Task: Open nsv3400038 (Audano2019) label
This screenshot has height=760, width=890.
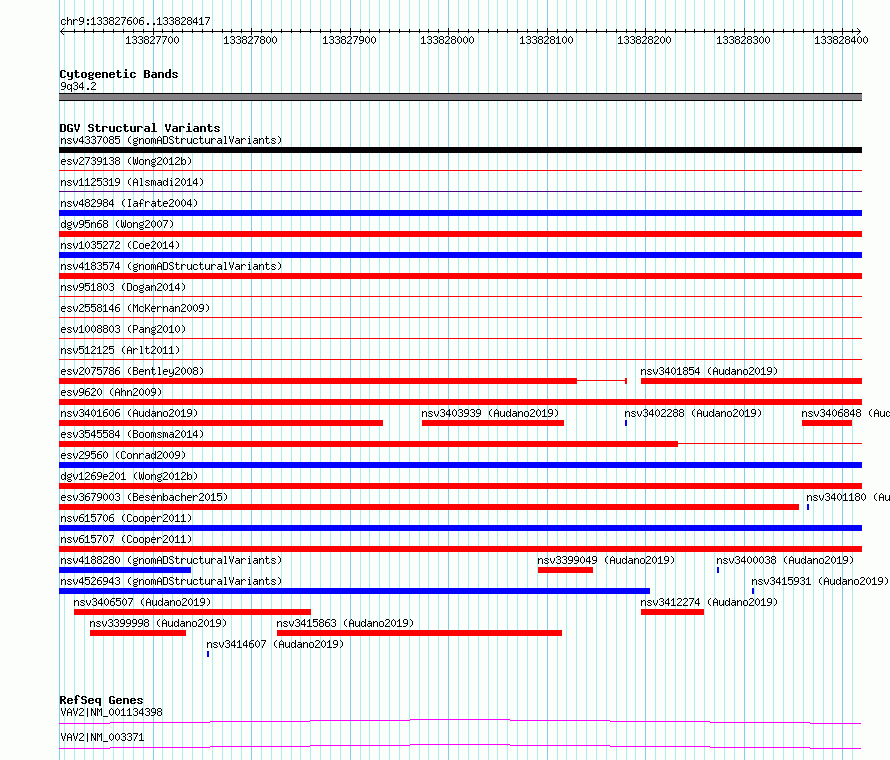Action: (x=785, y=560)
